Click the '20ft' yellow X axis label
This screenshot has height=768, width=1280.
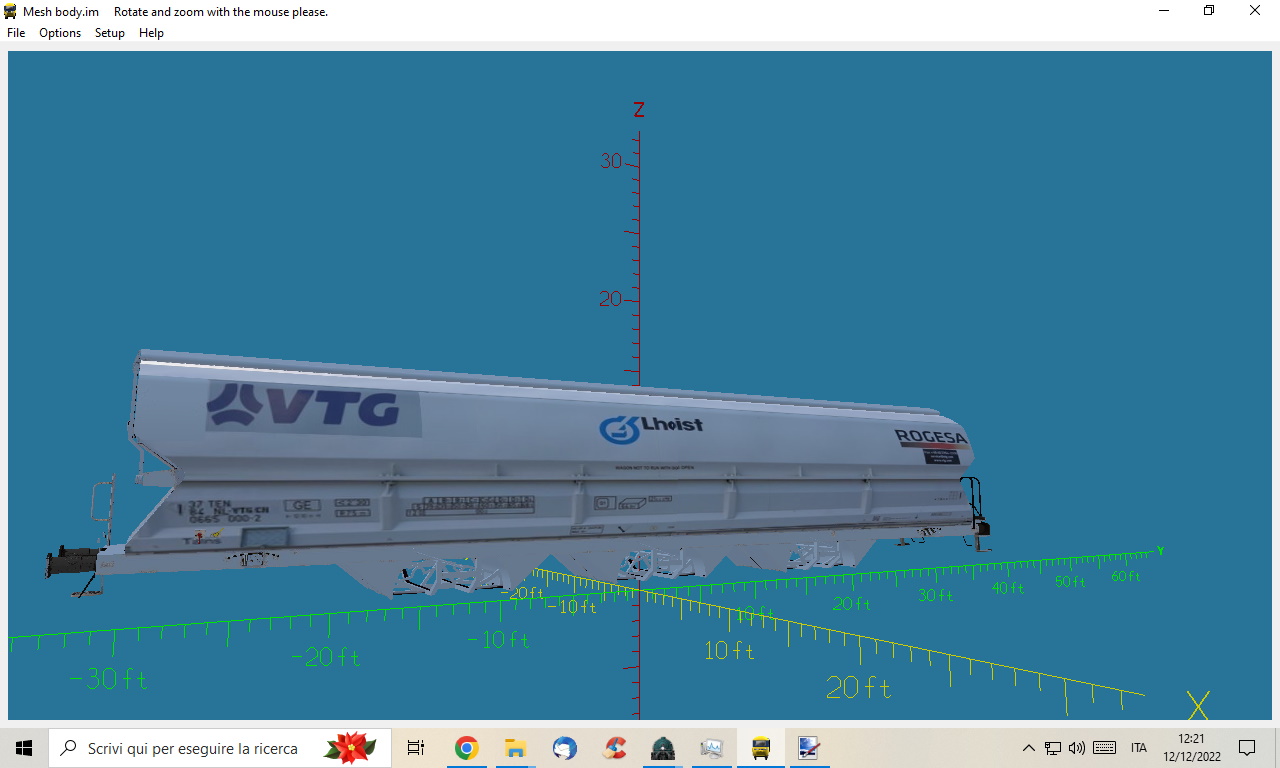coord(858,688)
